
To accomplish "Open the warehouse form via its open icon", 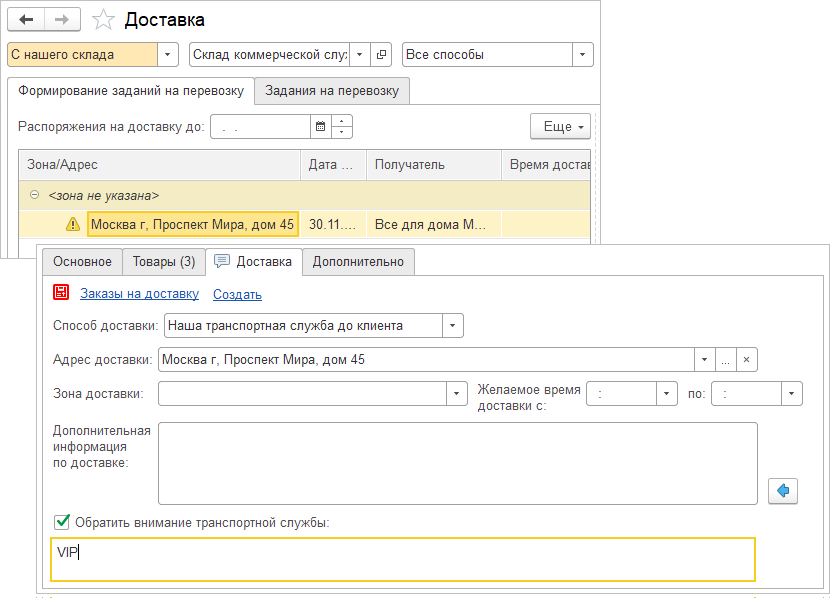I will click(381, 55).
